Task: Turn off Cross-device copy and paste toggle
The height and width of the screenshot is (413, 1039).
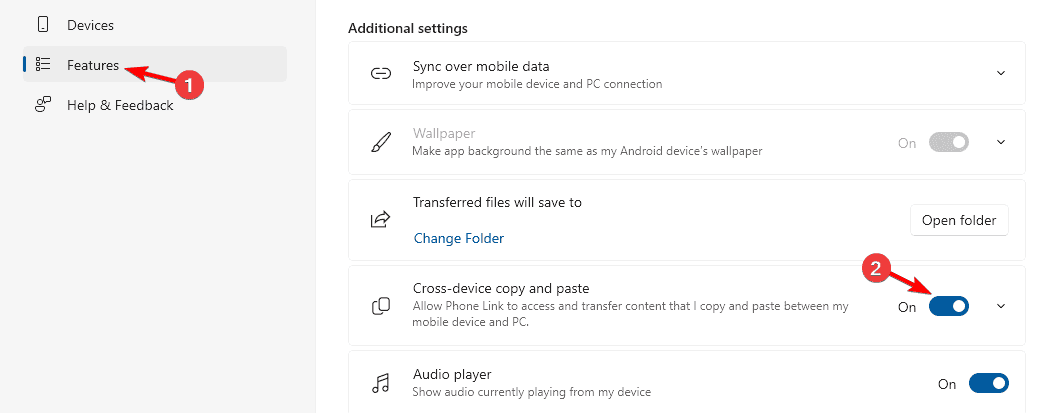Action: tap(949, 306)
